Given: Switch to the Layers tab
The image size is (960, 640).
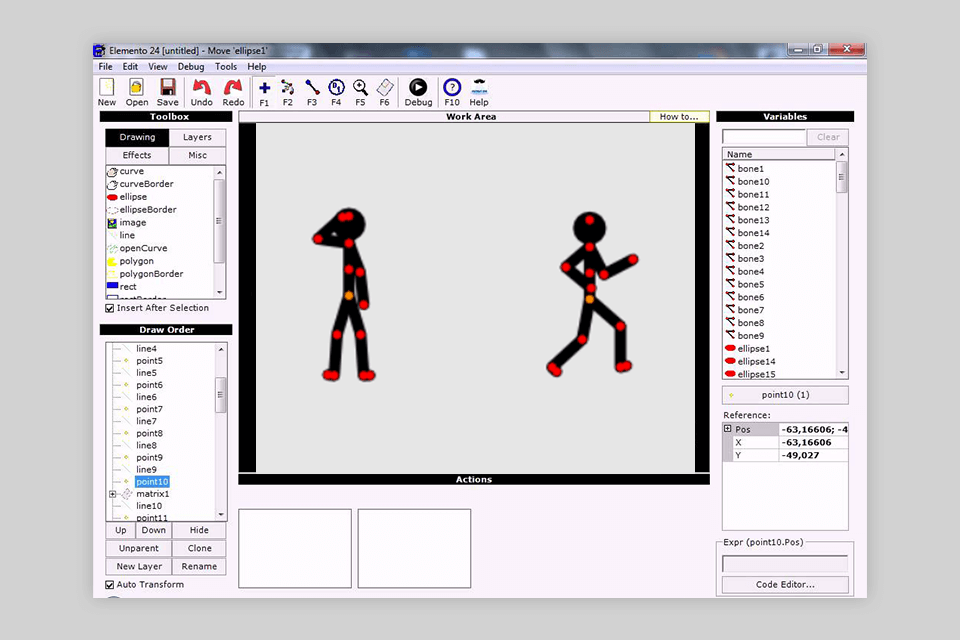Looking at the screenshot, I should [197, 137].
